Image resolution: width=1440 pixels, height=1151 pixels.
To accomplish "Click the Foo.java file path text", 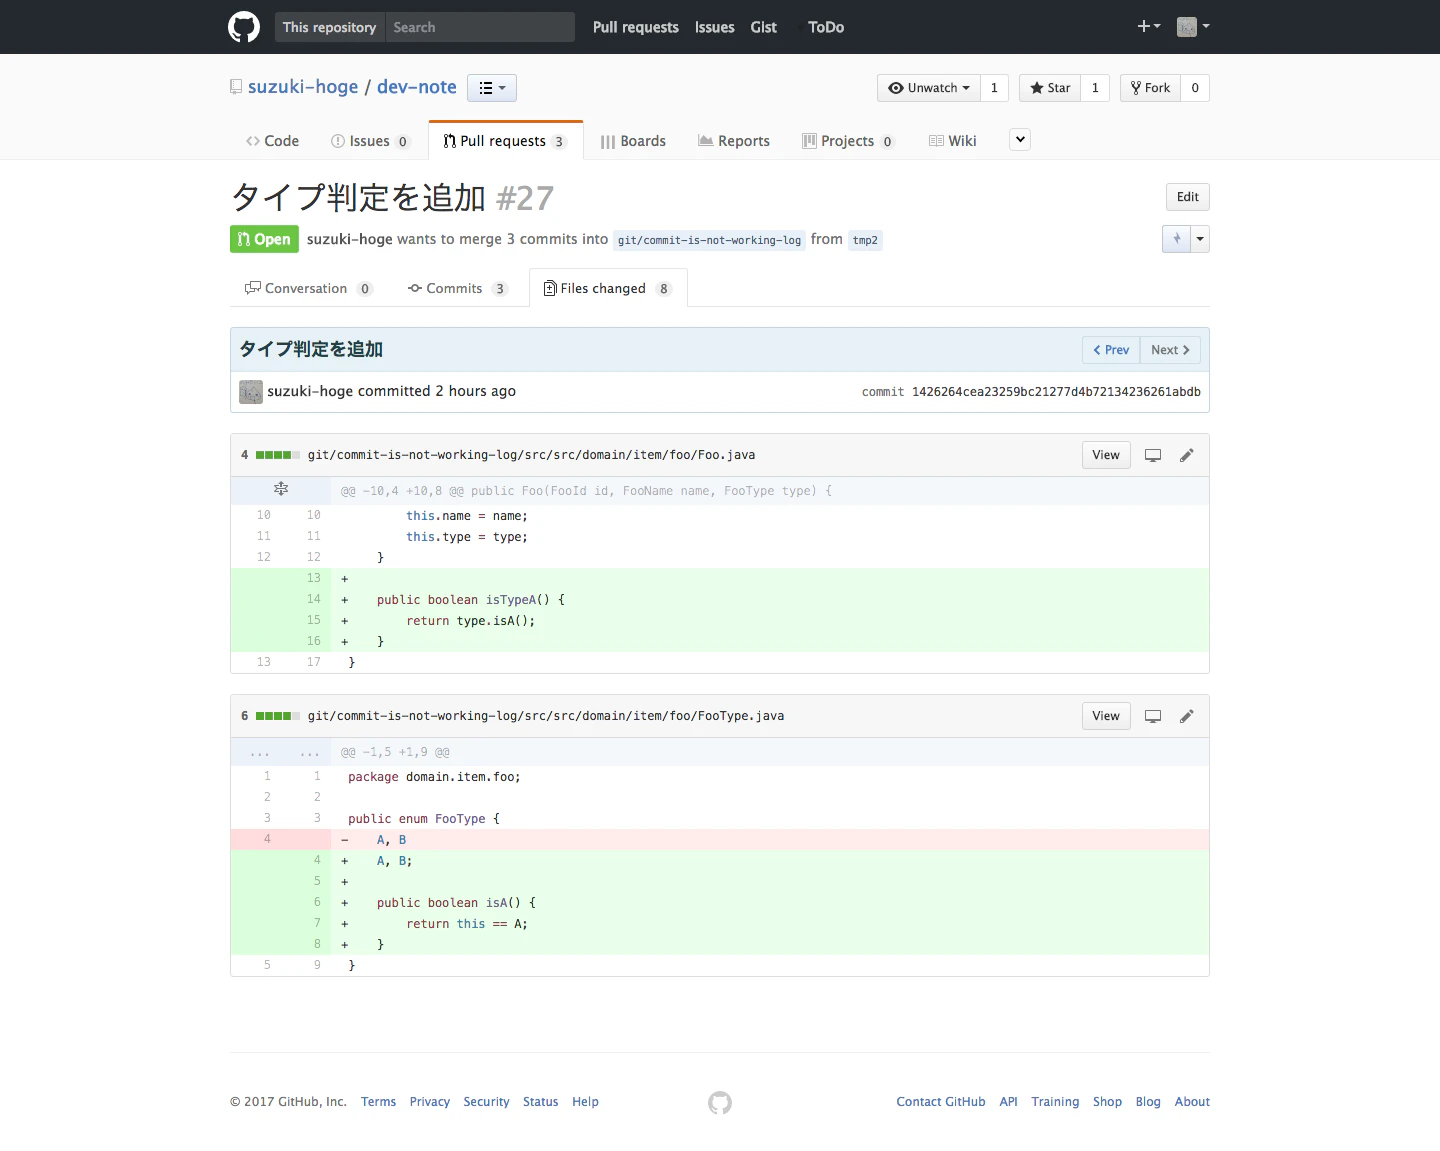I will [x=531, y=455].
